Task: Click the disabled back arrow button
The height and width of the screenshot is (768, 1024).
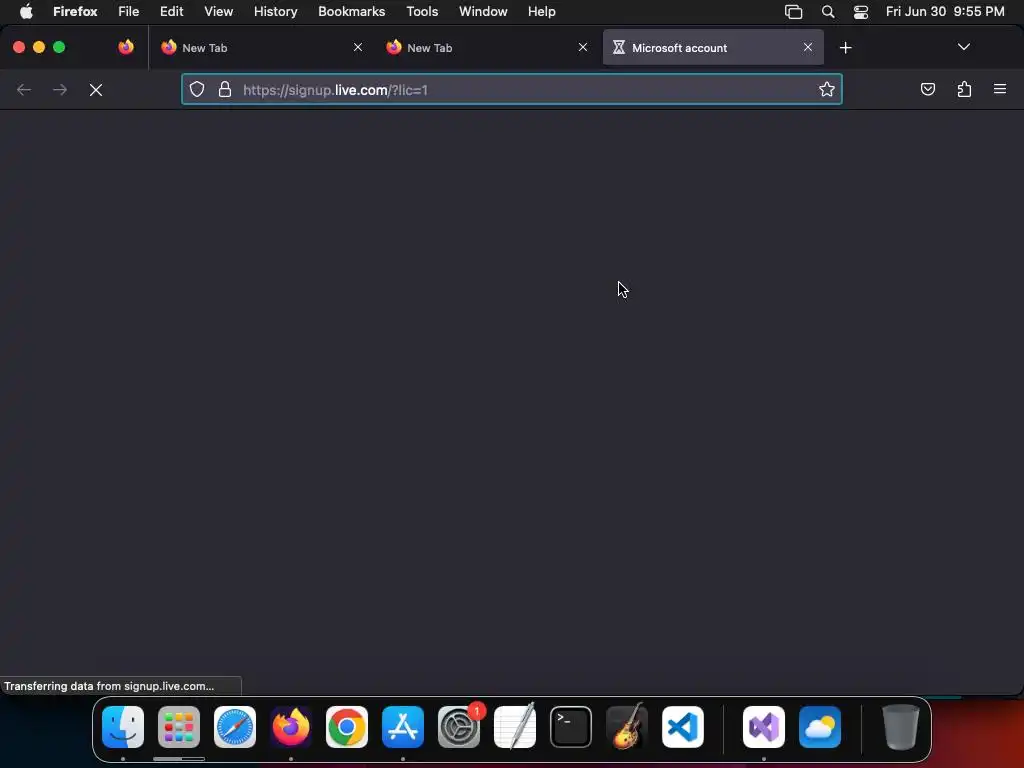Action: point(24,89)
